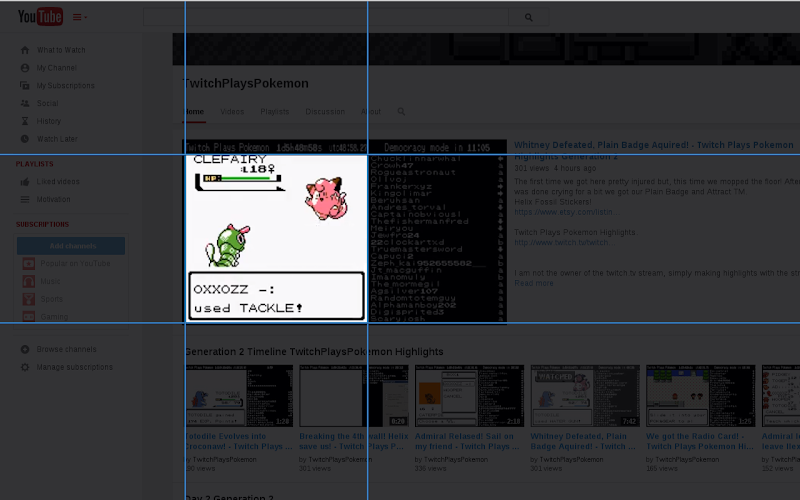
Task: Open title Totodile Evolves into Croconaw
Action: pyautogui.click(x=238, y=442)
